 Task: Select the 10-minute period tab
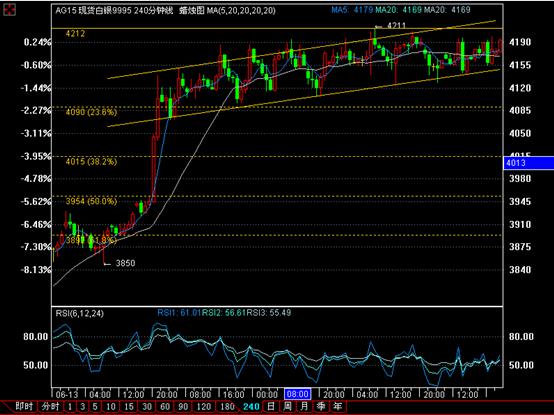(x=111, y=407)
